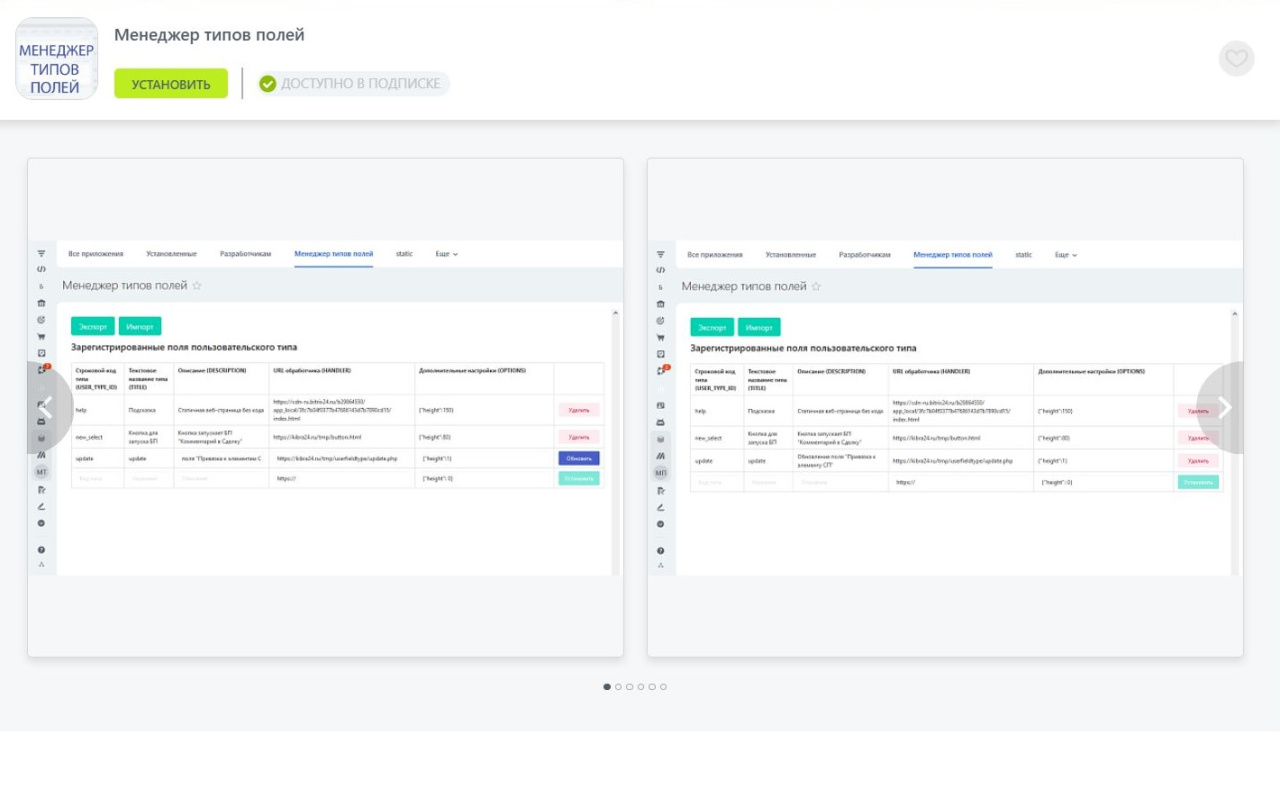
Task: Select the second carousel pagination dot
Action: (618, 687)
